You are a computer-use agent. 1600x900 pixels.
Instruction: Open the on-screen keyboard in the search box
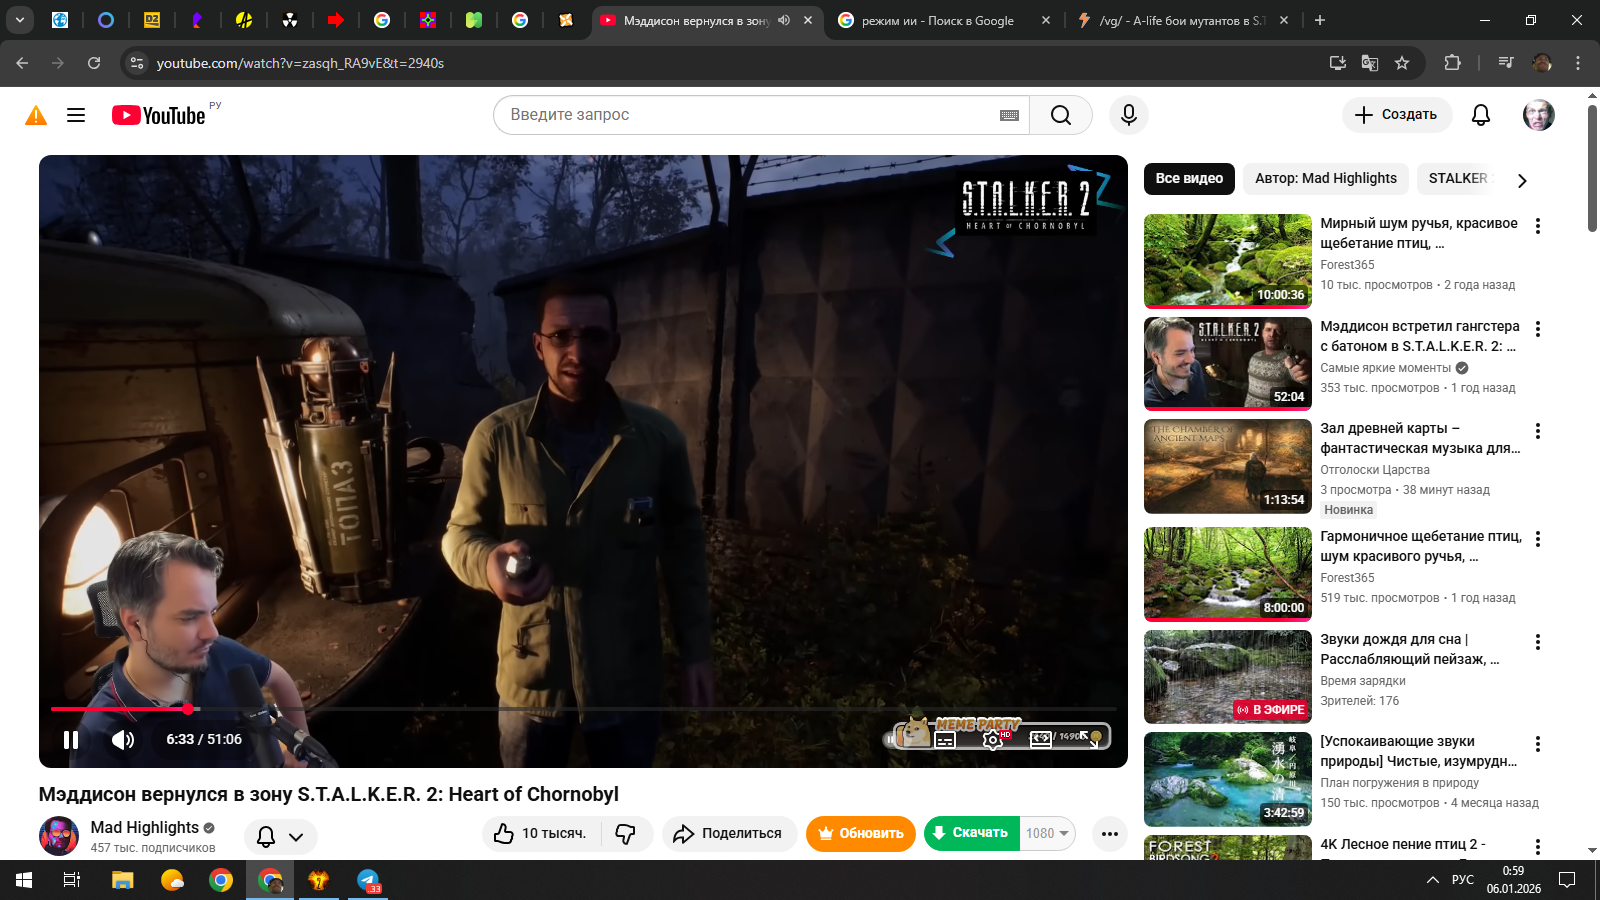click(1009, 115)
